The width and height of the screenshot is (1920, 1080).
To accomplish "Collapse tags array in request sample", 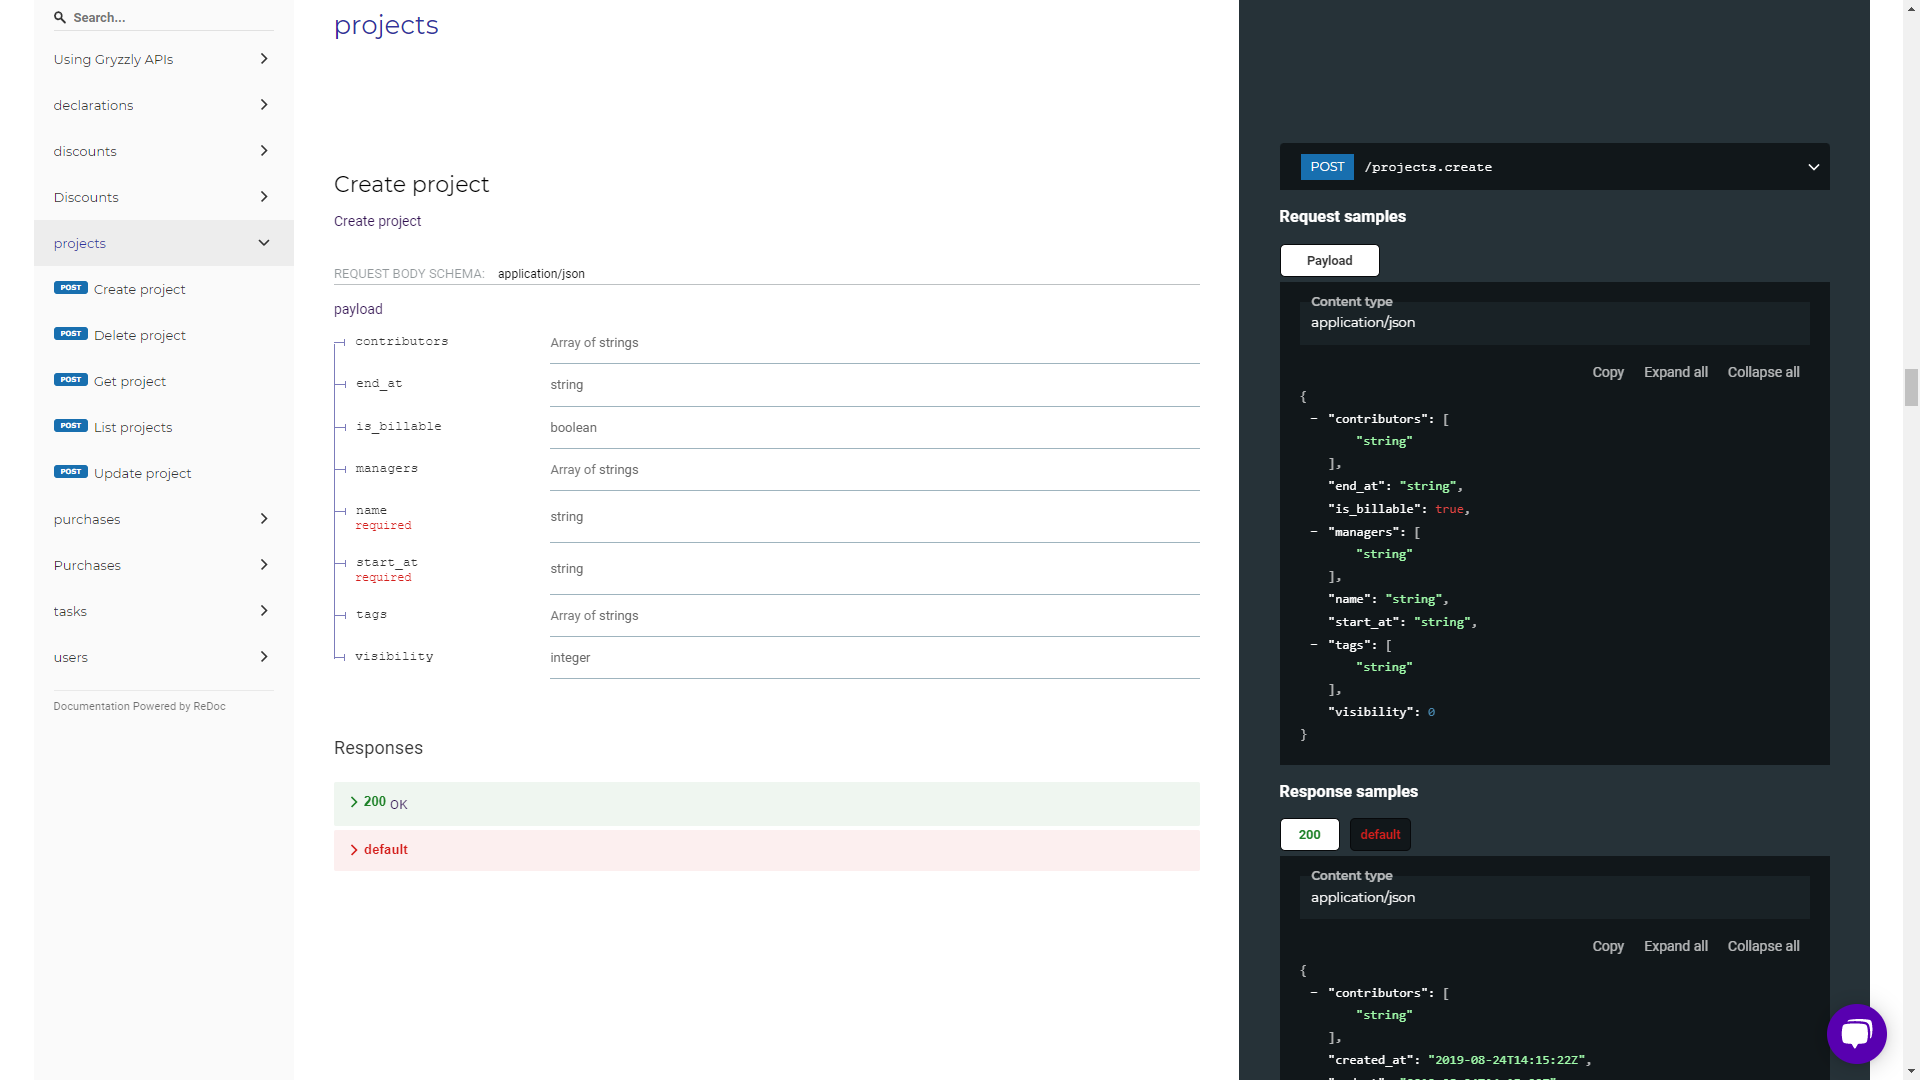I will click(x=1313, y=645).
